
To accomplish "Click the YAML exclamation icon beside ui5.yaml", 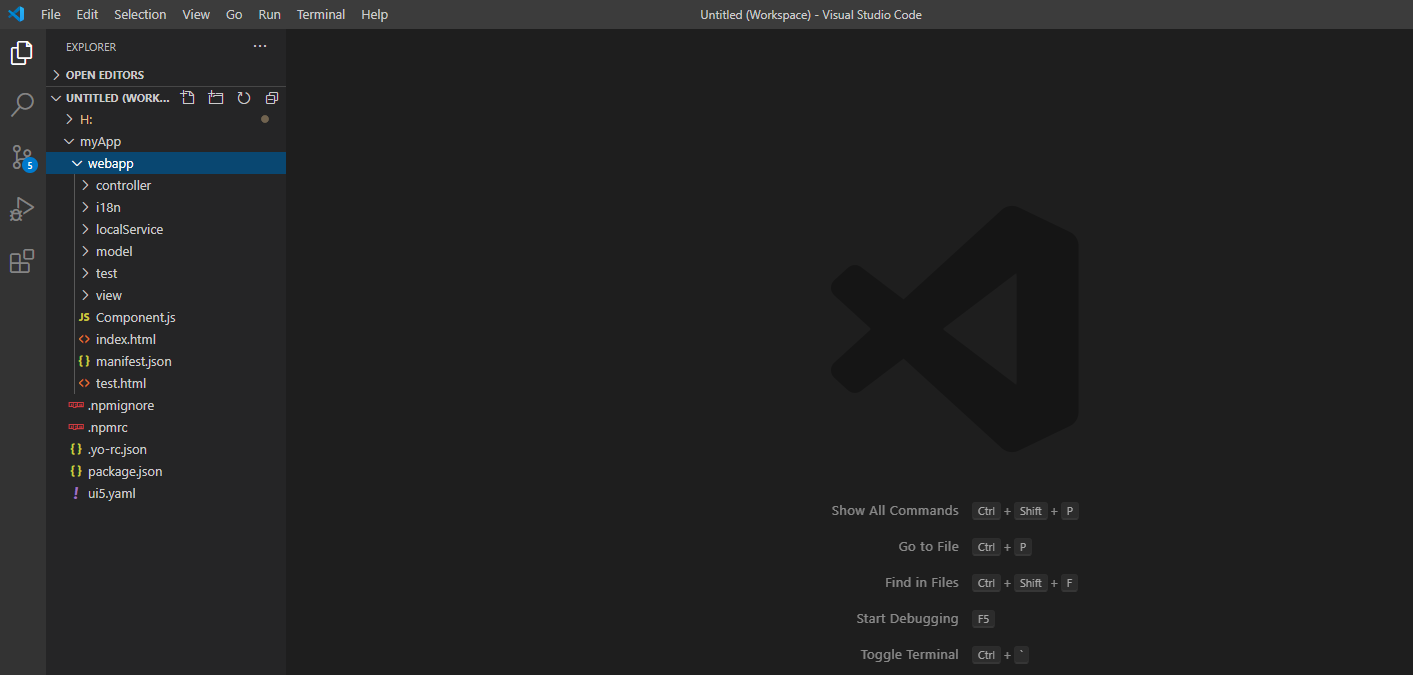I will pos(76,493).
